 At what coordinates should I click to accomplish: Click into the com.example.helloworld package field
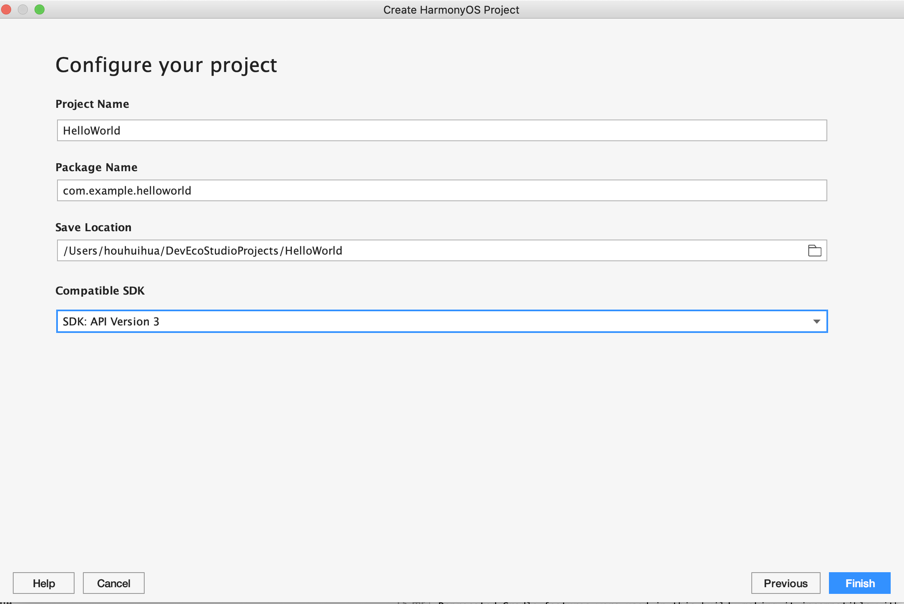pos(442,190)
